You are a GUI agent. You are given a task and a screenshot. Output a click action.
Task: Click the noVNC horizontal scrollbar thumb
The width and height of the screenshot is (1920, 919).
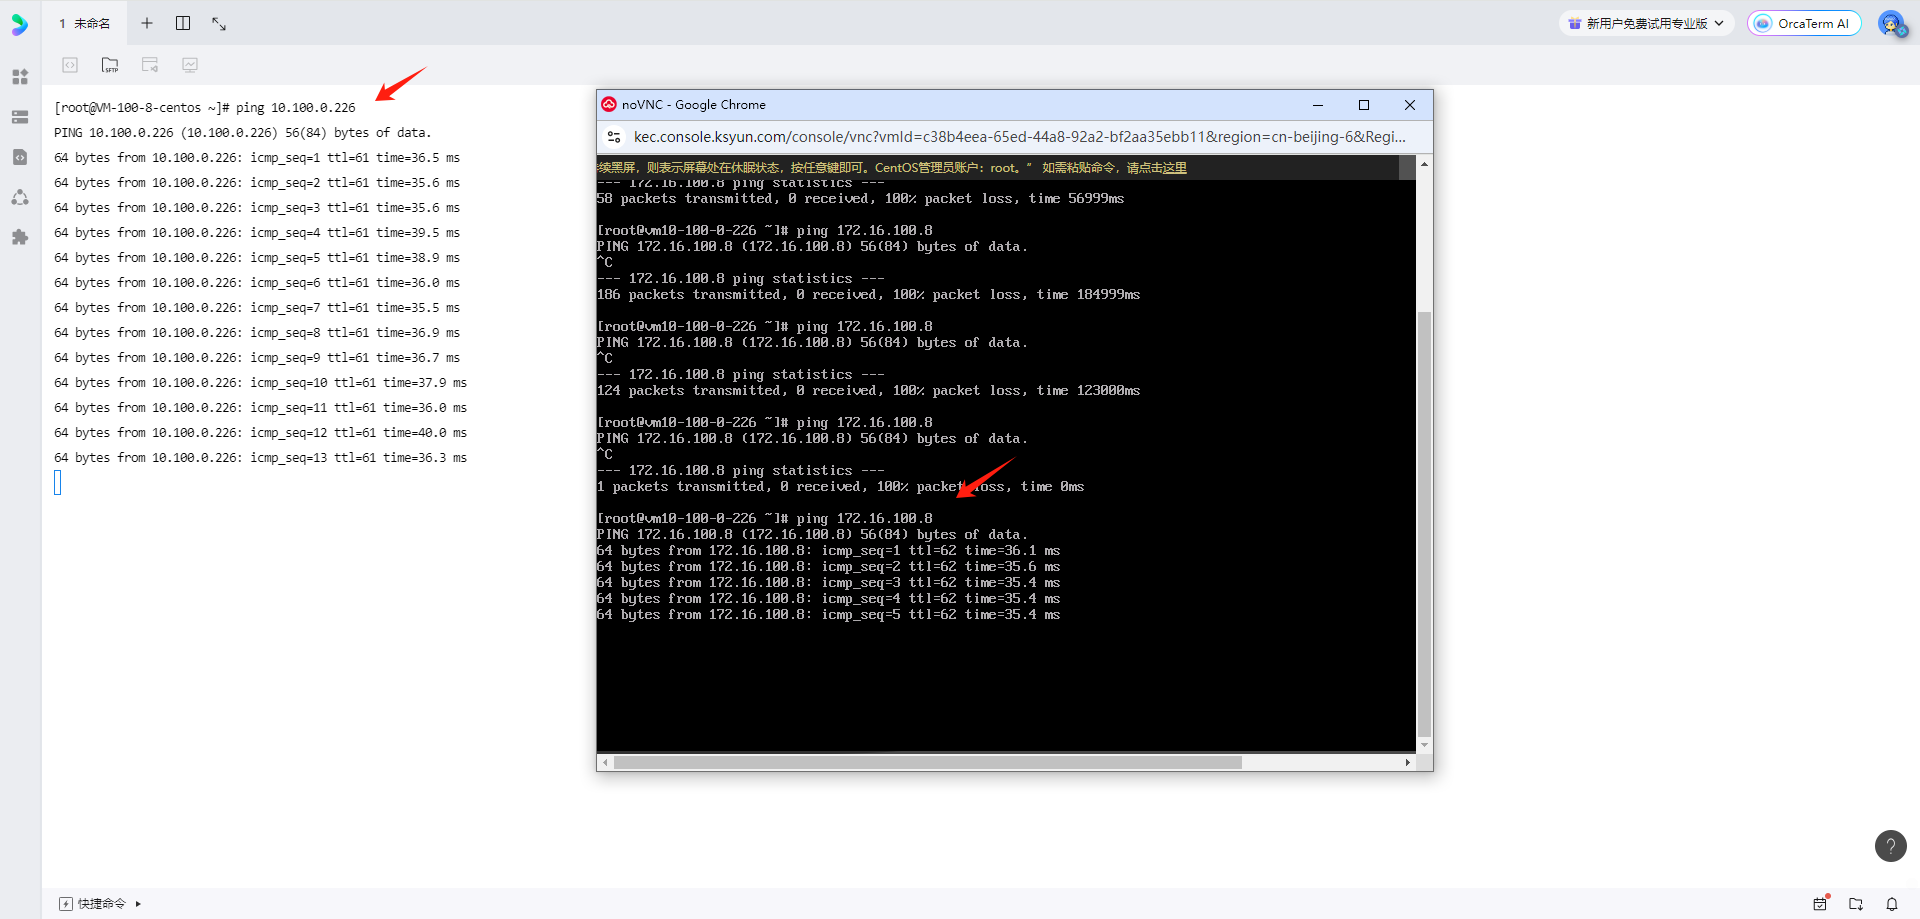pyautogui.click(x=927, y=762)
